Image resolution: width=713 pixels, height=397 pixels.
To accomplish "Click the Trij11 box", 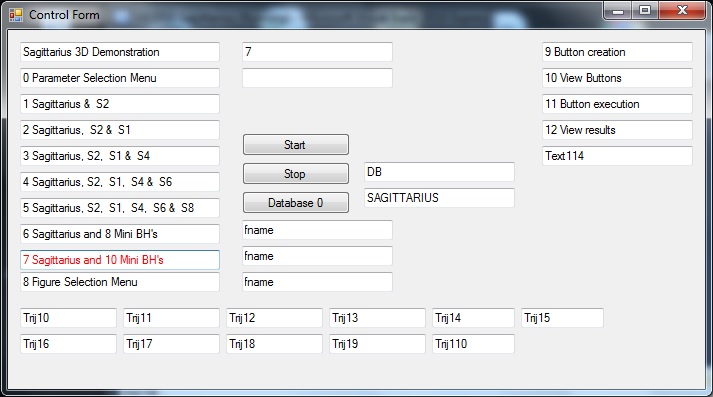I will pos(171,318).
